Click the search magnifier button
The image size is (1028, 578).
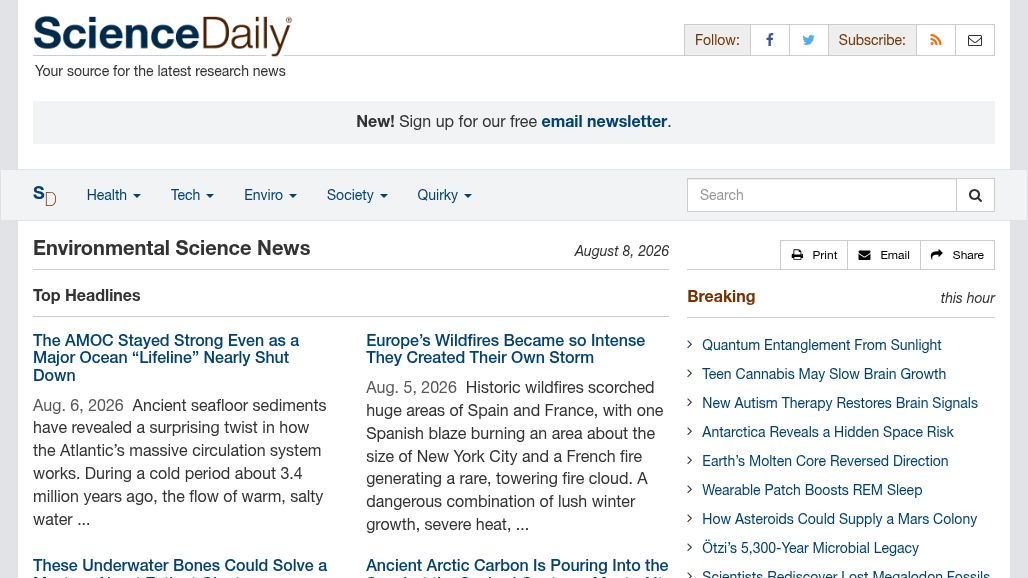click(975, 195)
